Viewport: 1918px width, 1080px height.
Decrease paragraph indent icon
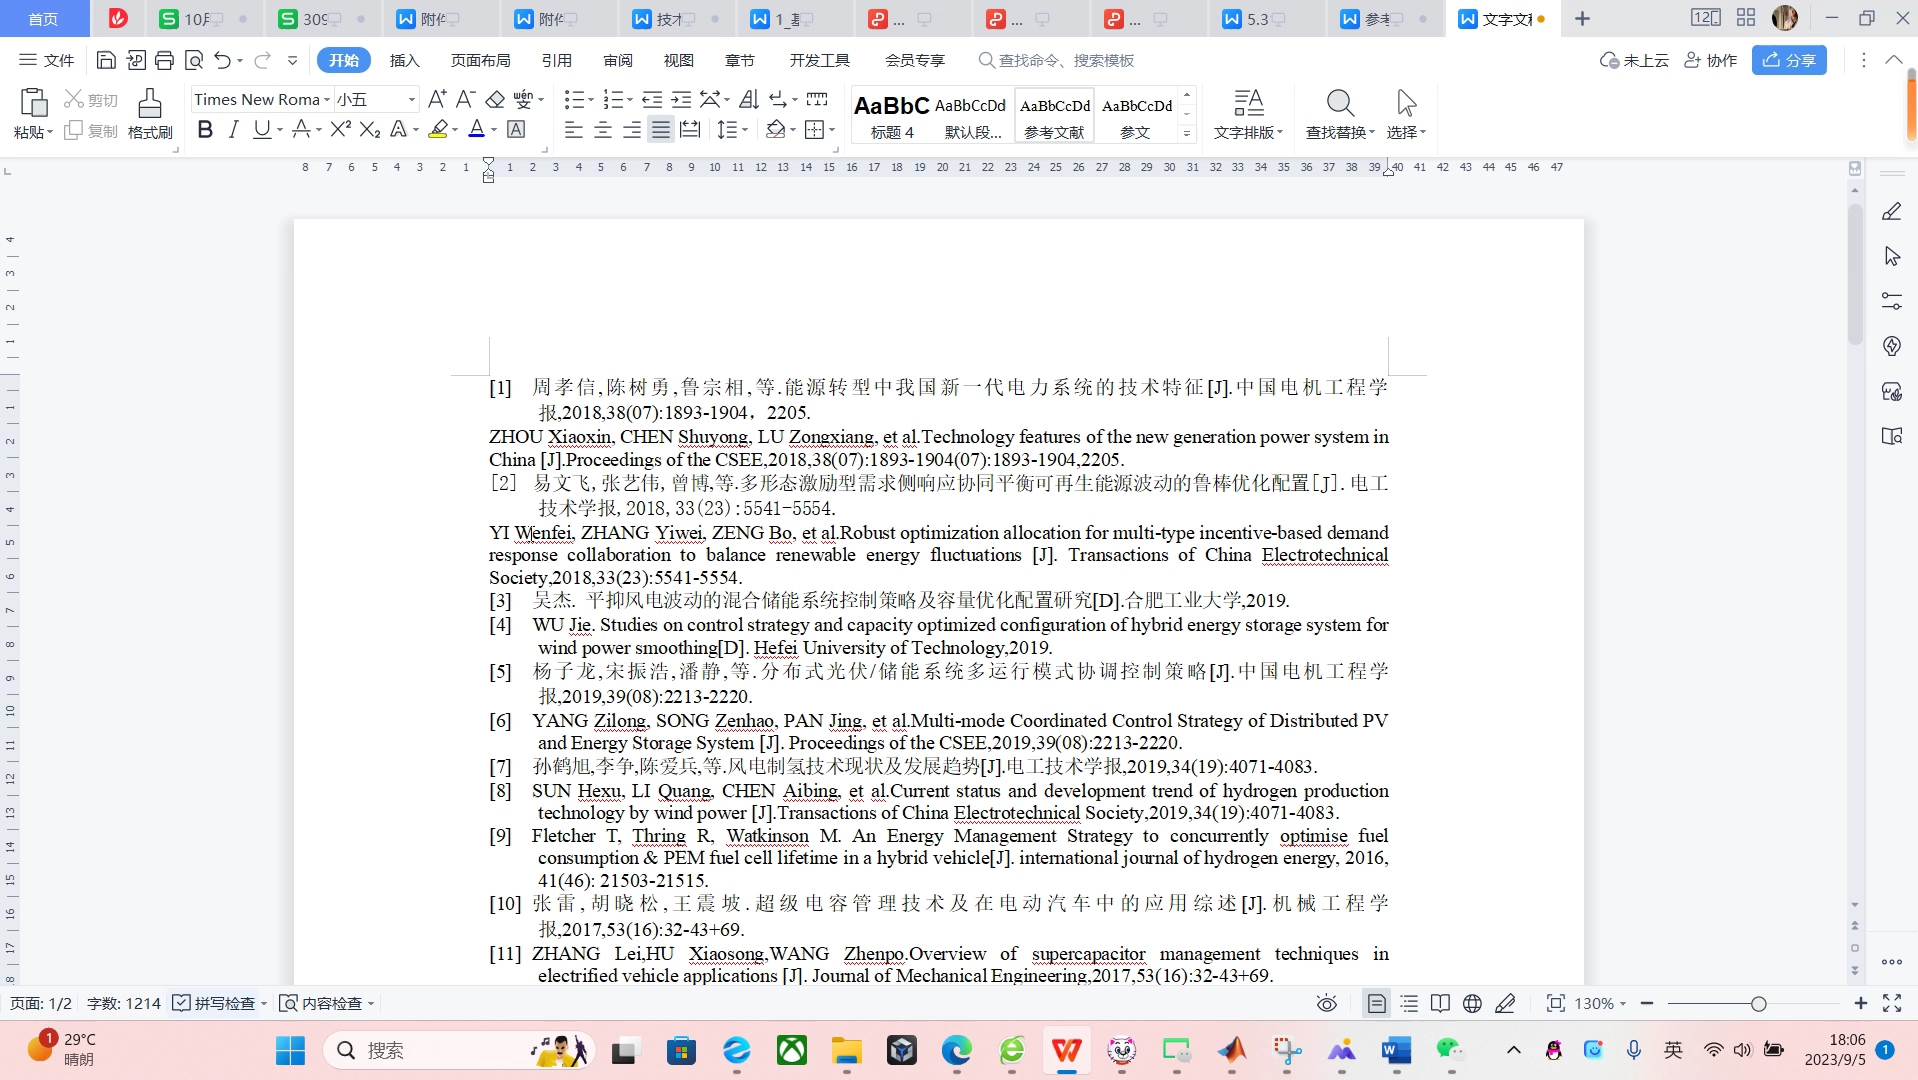(x=652, y=99)
